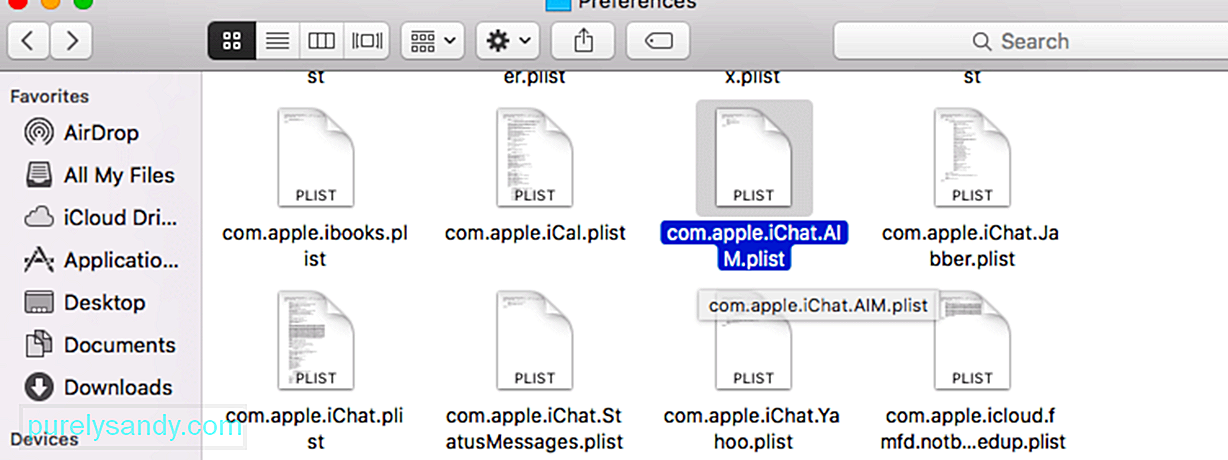Select the com.apple.iChat.StatusMessages.plist file icon
Image resolution: width=1228 pixels, height=460 pixels.
point(535,341)
